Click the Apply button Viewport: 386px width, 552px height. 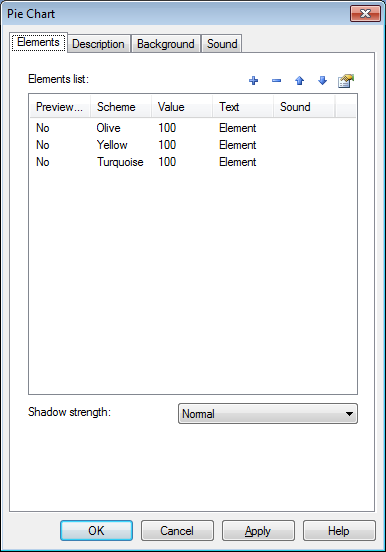(x=258, y=531)
